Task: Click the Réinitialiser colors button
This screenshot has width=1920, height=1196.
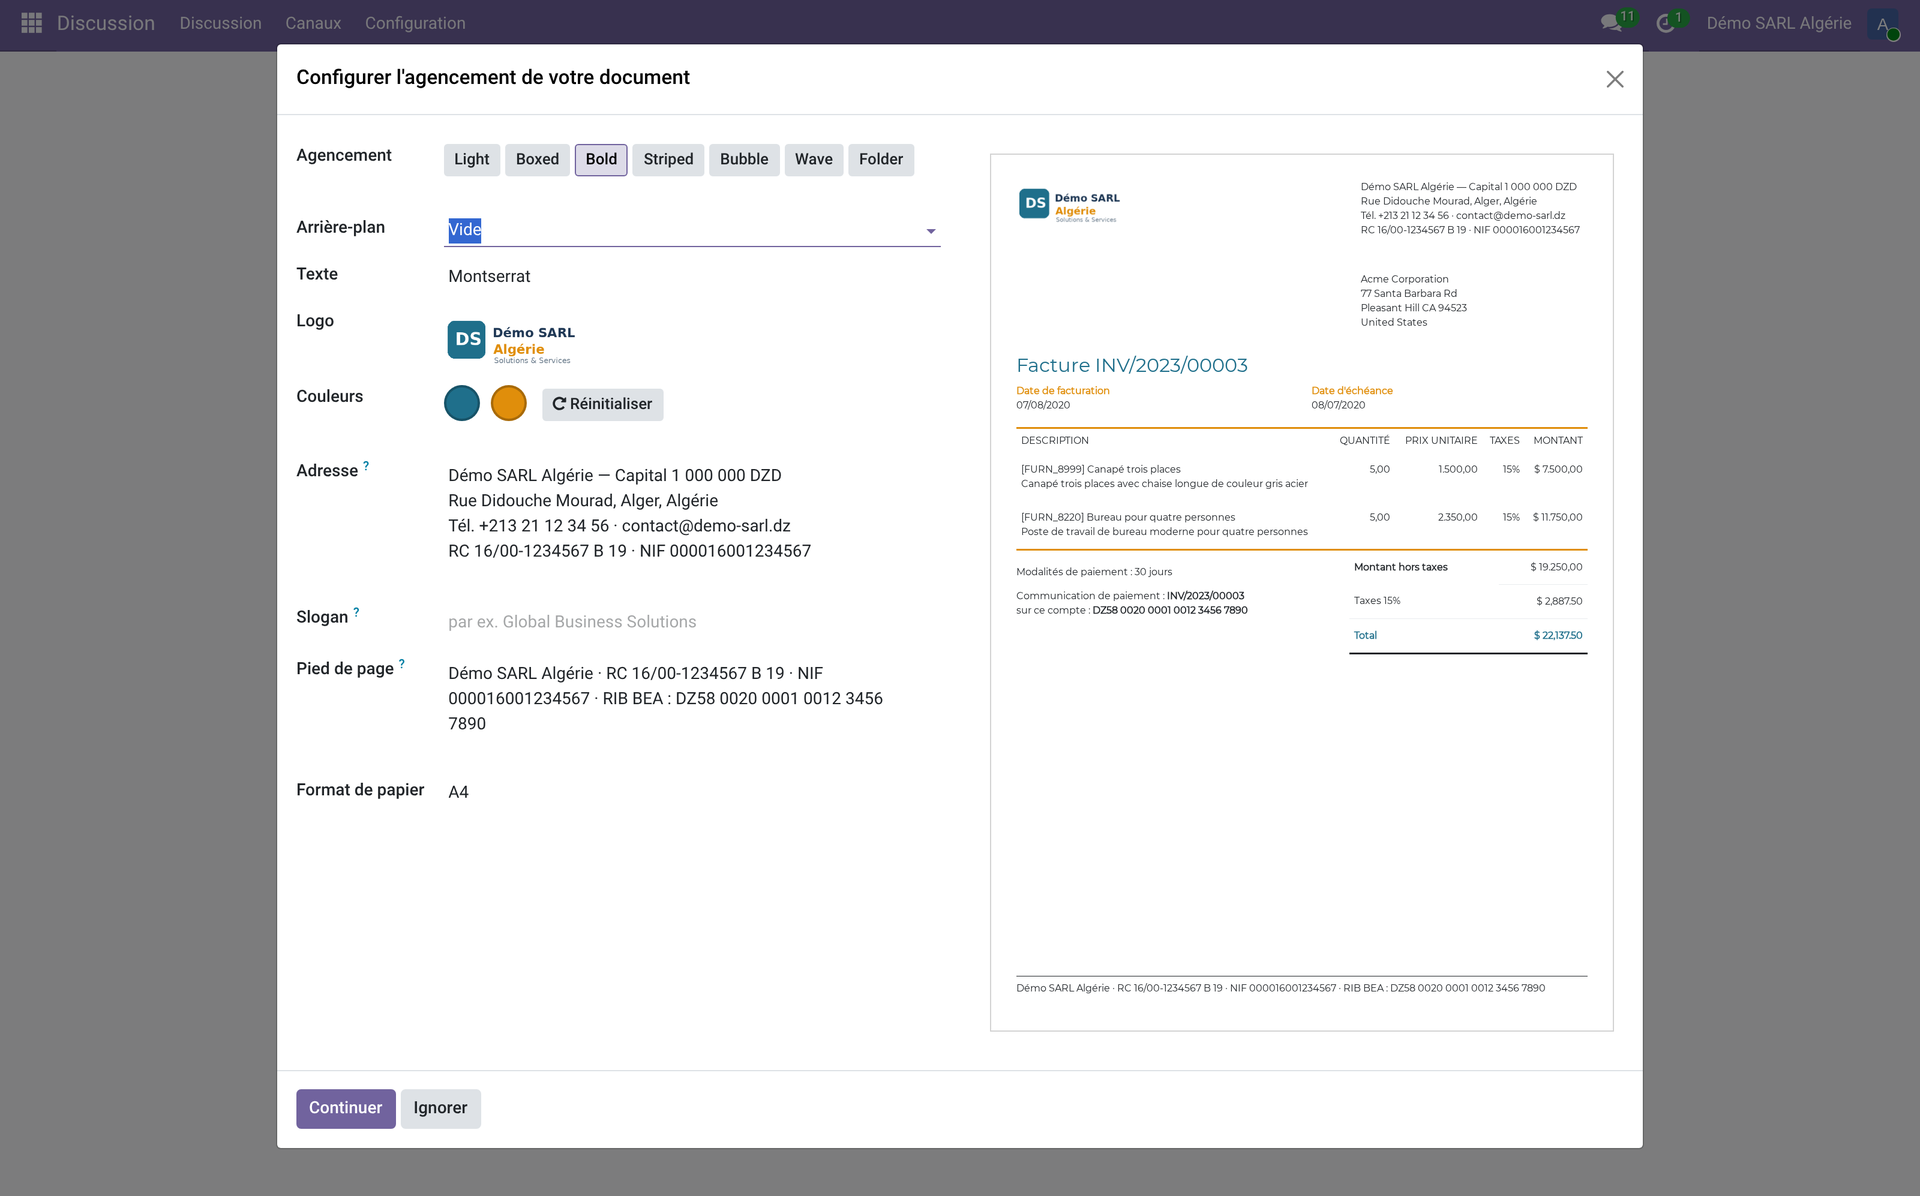Action: tap(602, 404)
